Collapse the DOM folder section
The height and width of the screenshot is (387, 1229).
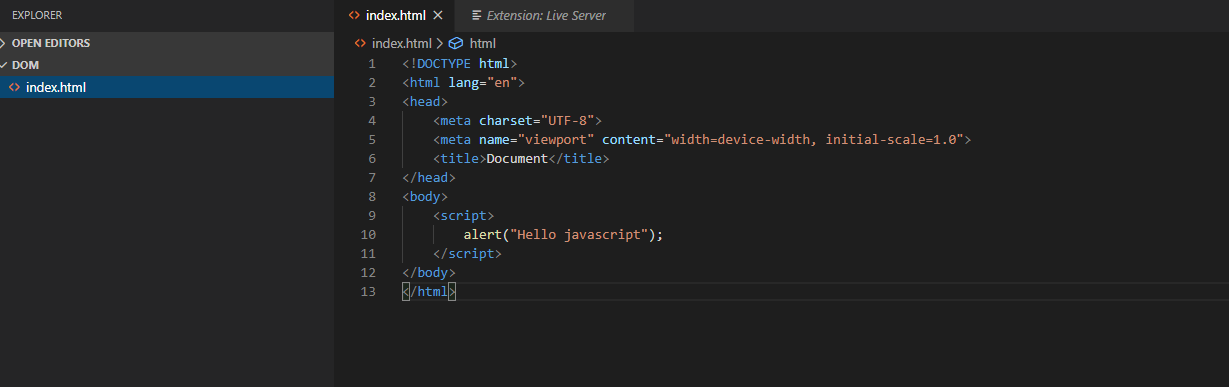click(x=167, y=65)
